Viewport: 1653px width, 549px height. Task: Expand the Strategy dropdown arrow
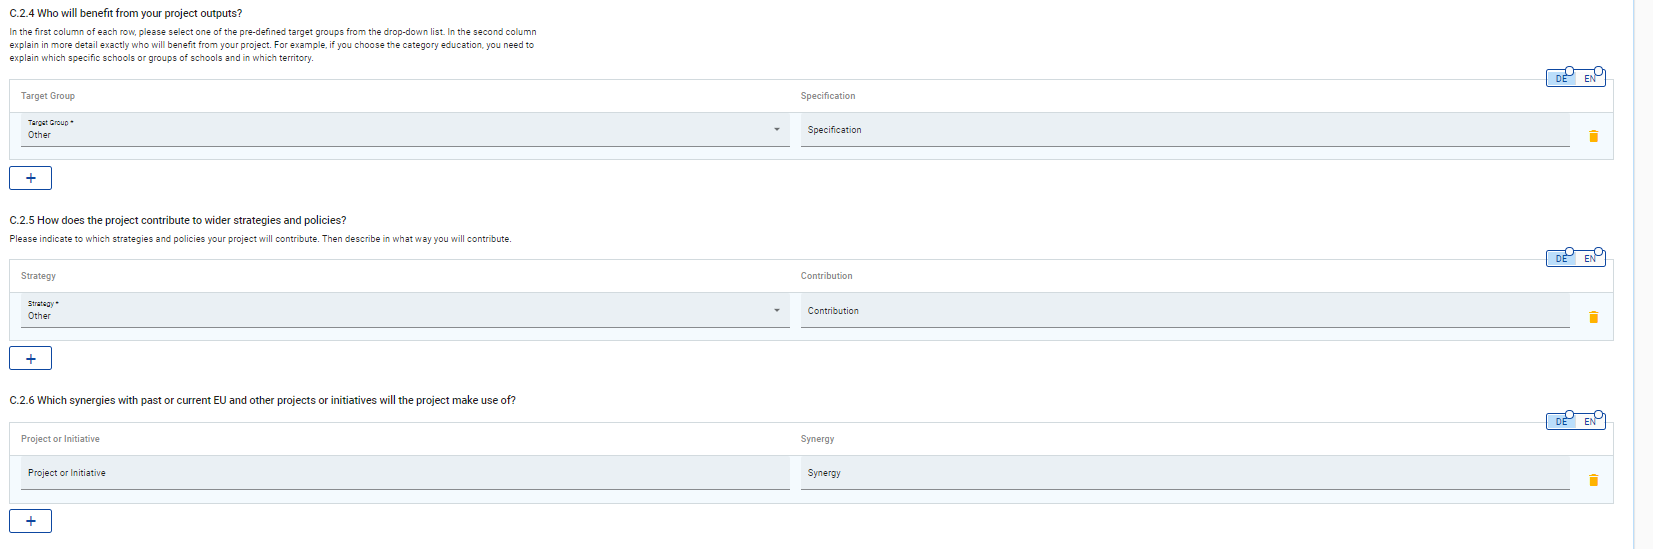pyautogui.click(x=776, y=310)
